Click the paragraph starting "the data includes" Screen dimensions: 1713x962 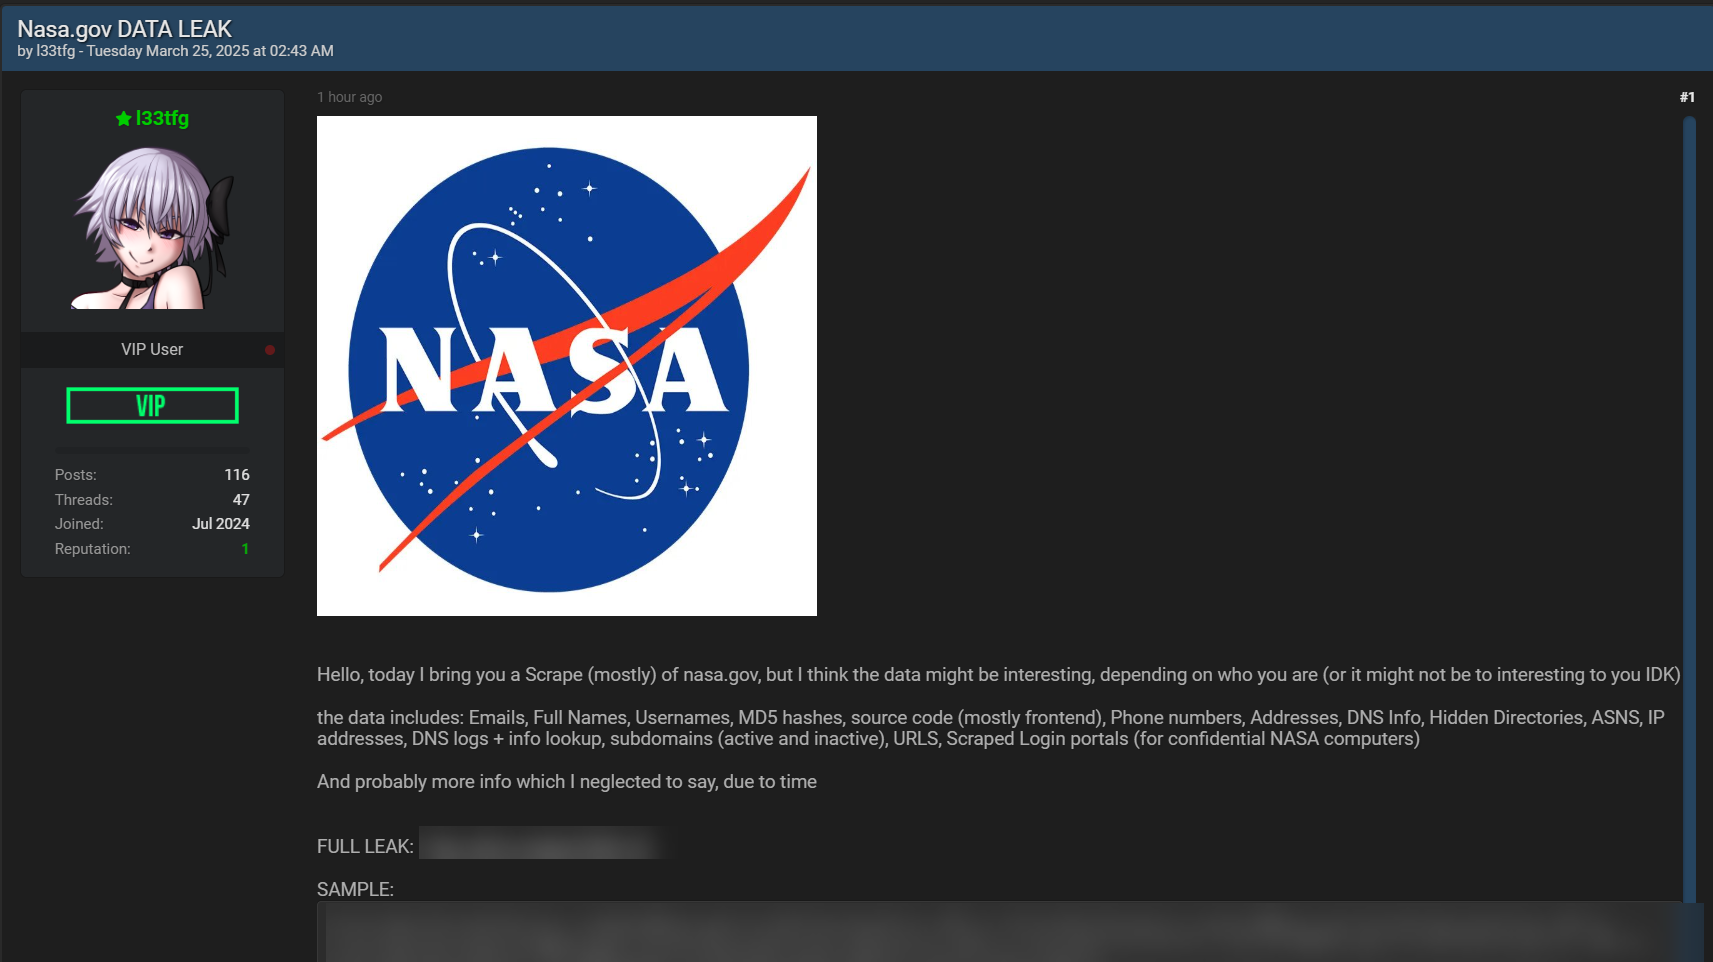point(990,728)
